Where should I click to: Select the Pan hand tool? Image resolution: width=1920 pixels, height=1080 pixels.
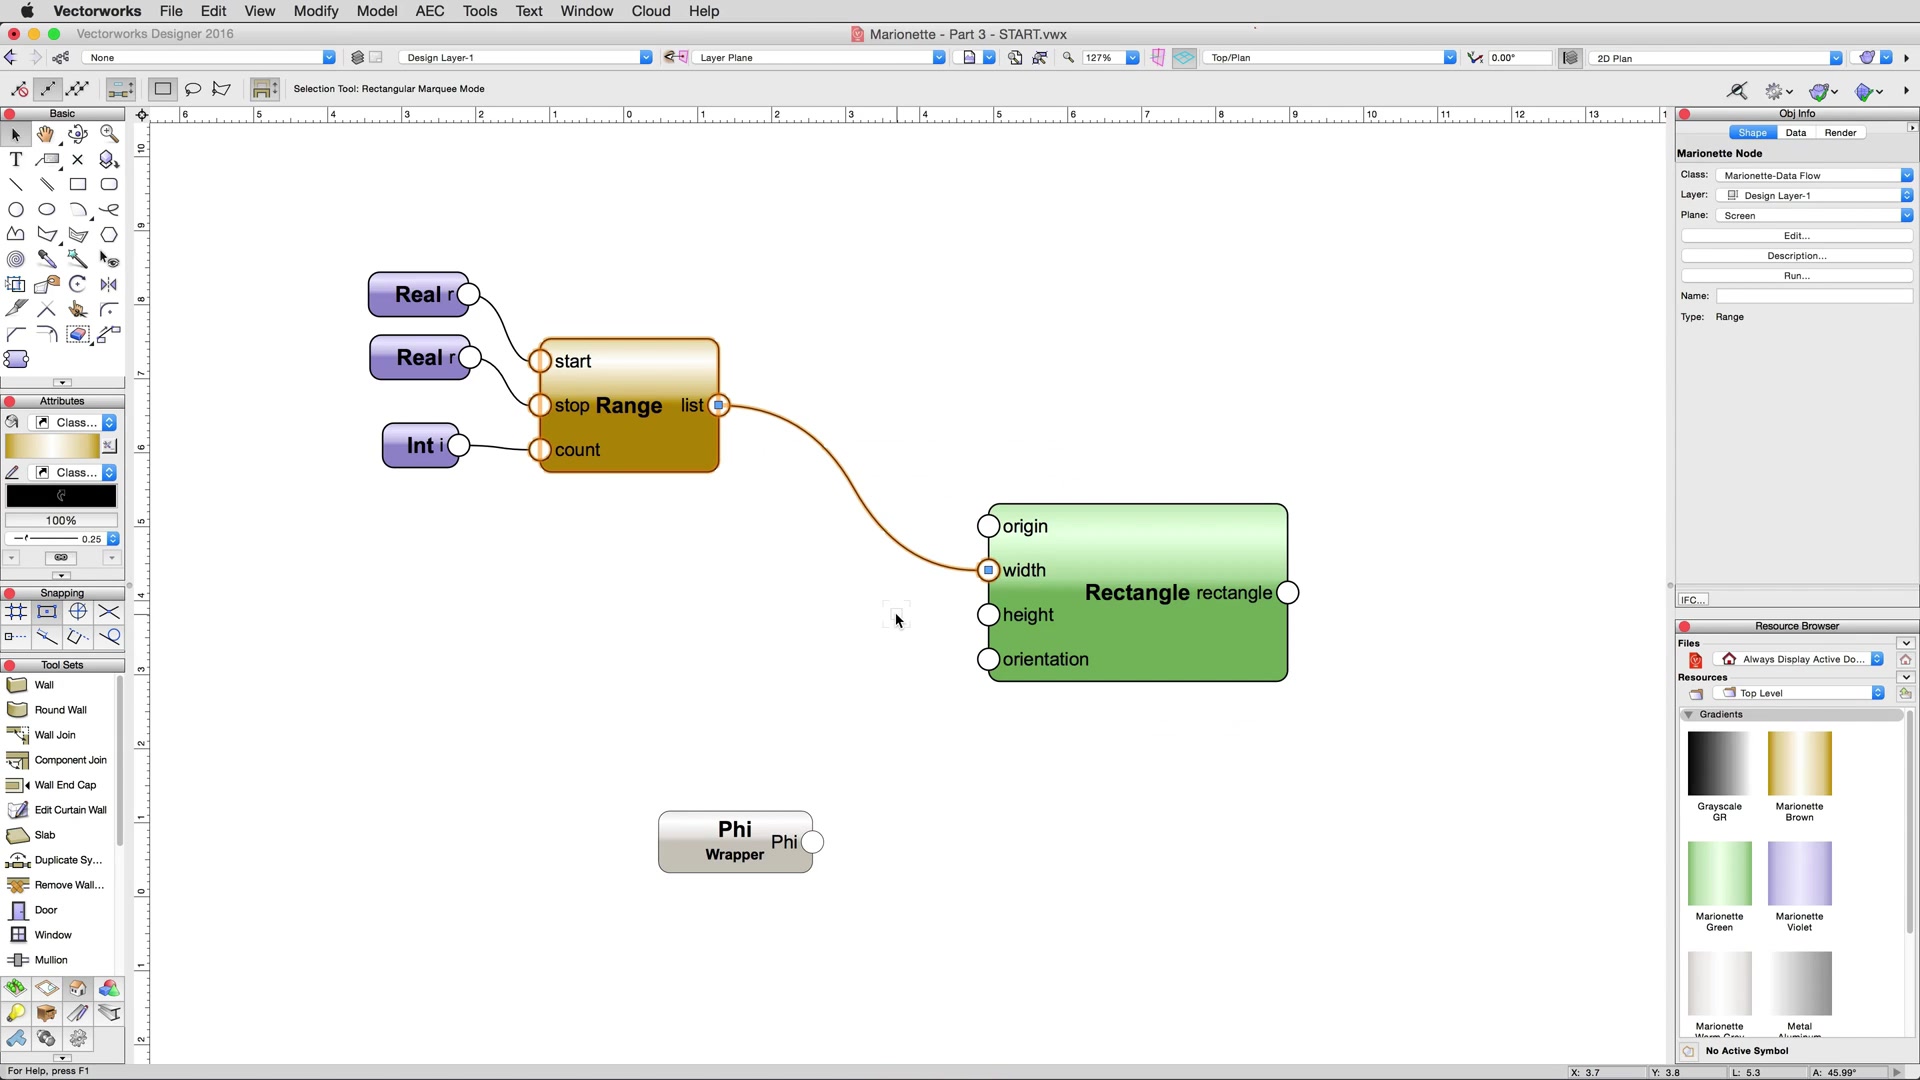click(46, 134)
